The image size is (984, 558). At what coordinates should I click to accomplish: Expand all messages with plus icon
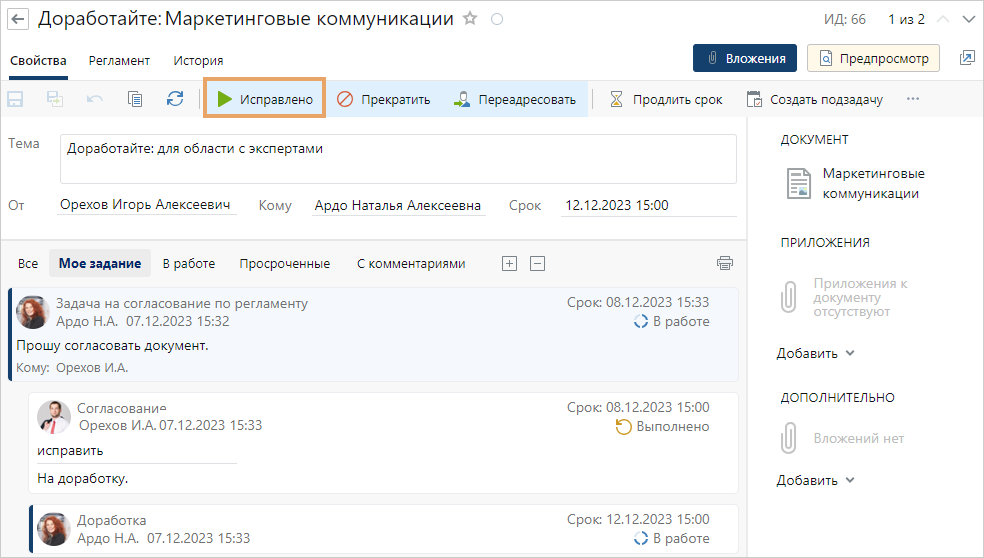click(x=509, y=264)
